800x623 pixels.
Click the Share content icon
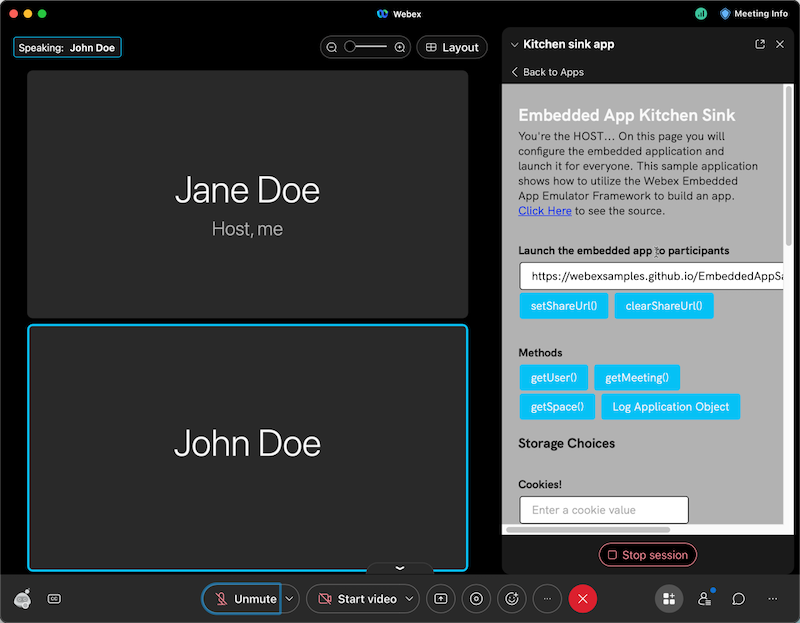tap(440, 599)
